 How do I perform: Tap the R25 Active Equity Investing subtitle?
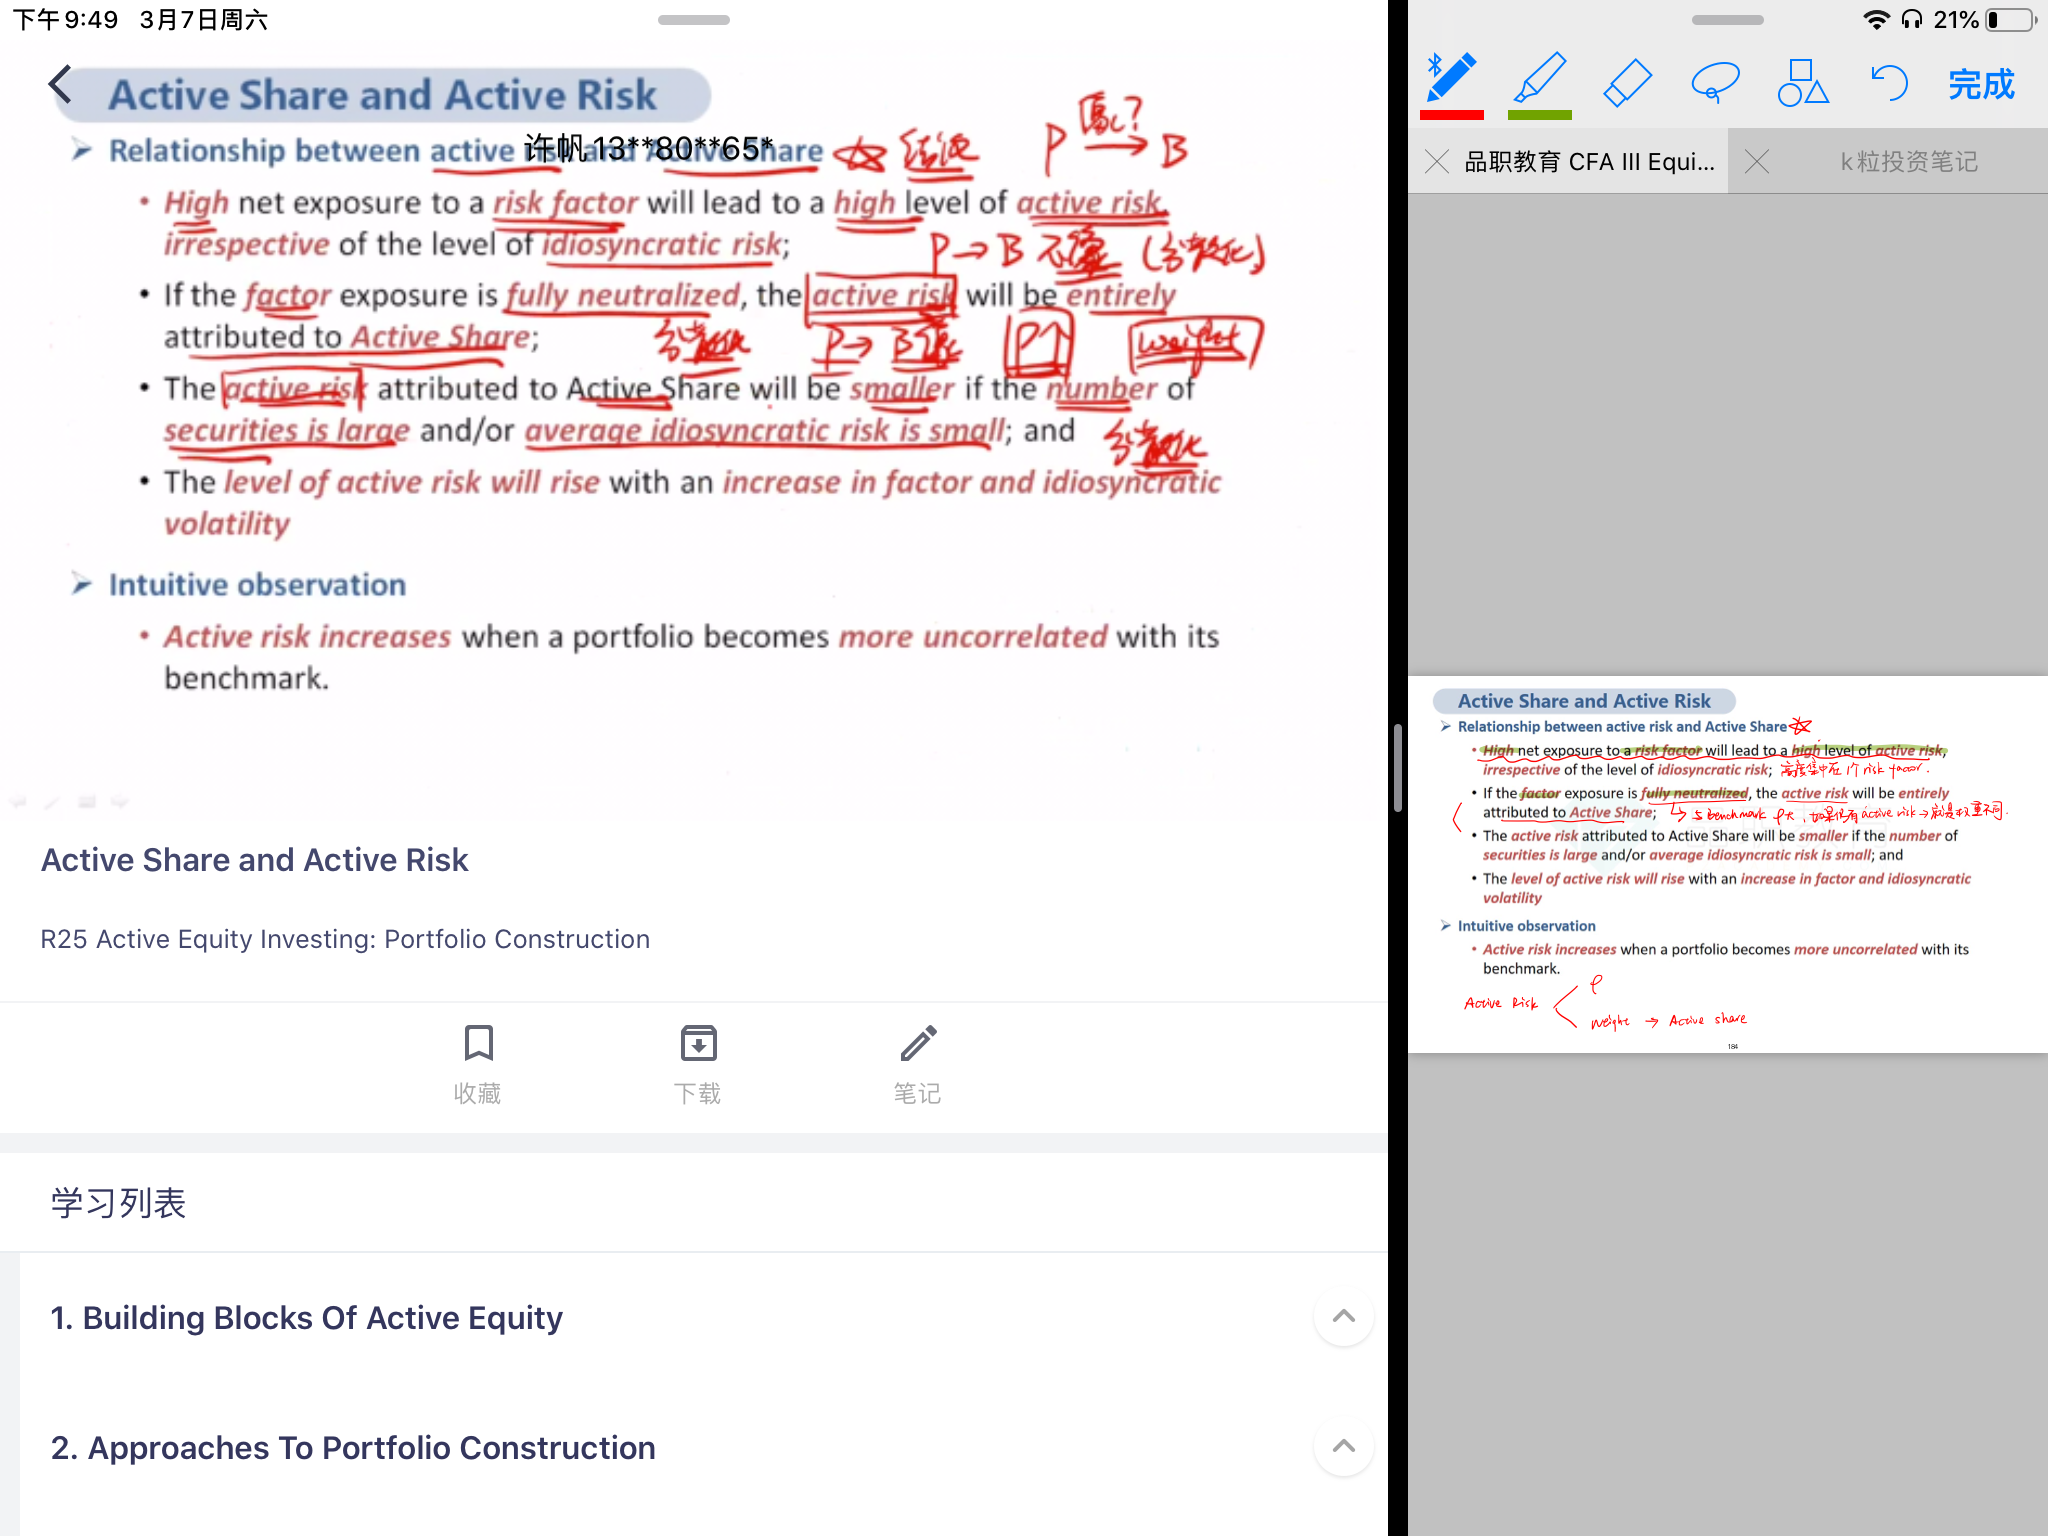[x=345, y=939]
